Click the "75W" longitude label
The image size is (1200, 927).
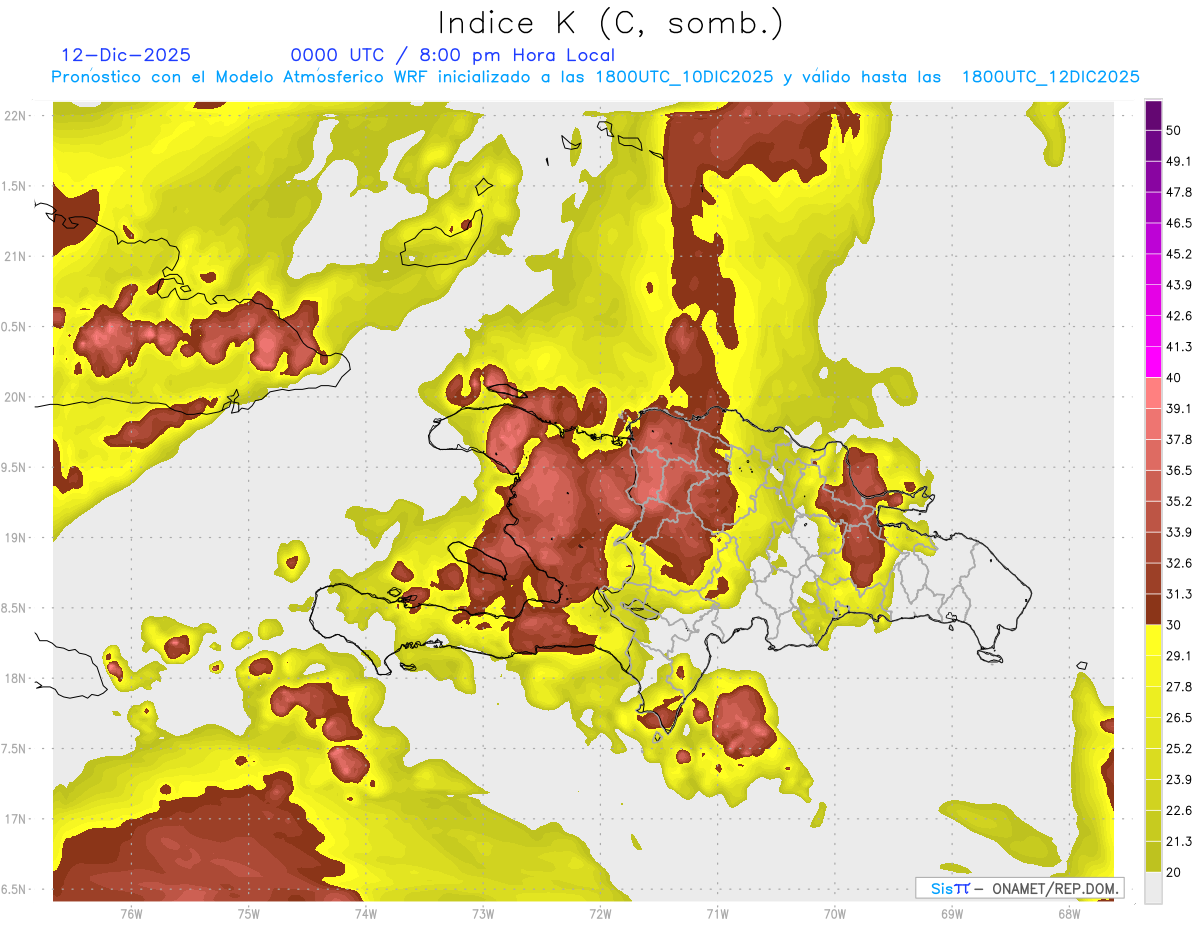(x=248, y=913)
